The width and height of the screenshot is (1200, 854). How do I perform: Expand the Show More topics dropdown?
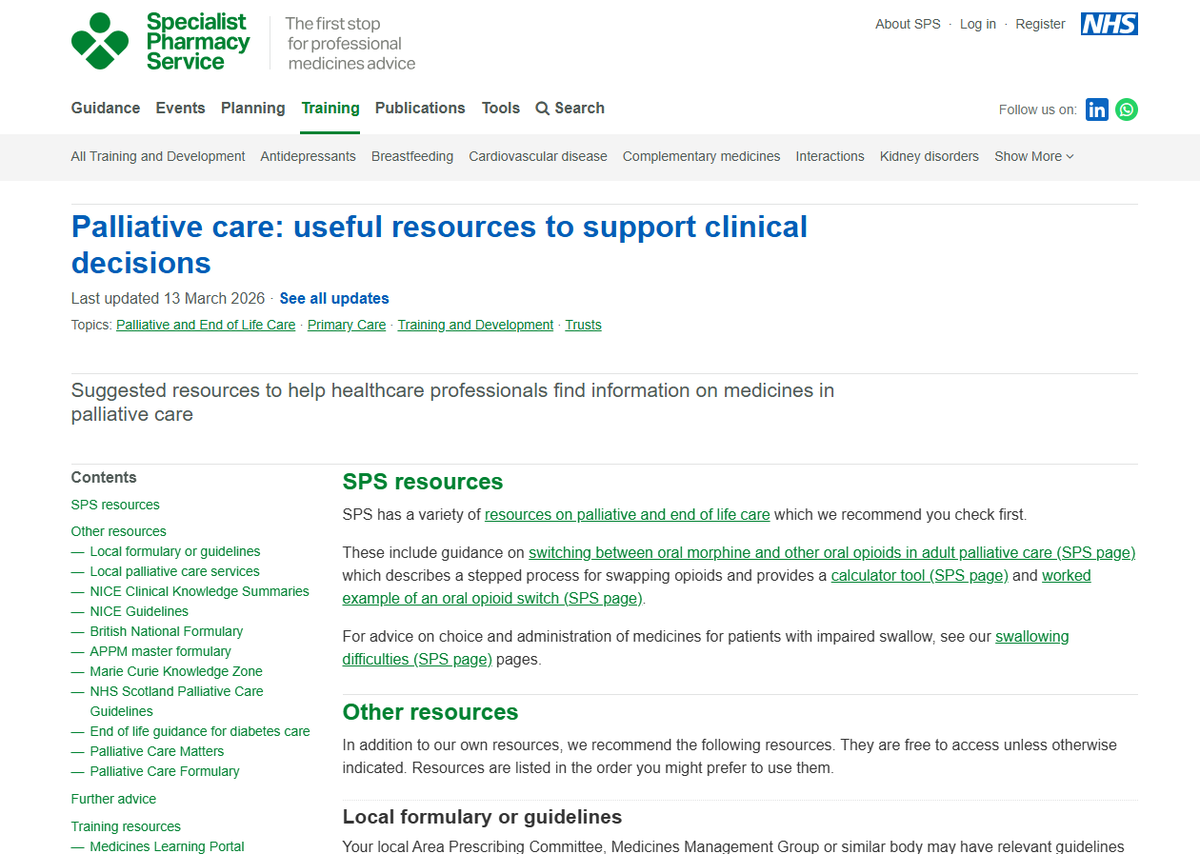coord(1034,156)
